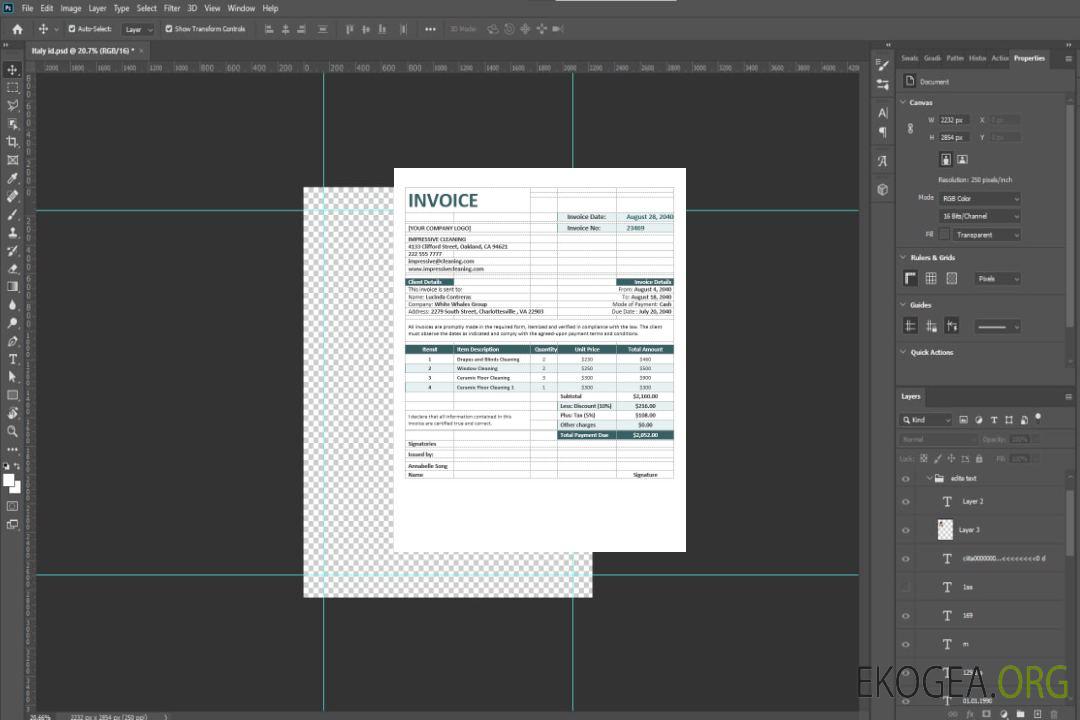The image size is (1080, 720).
Task: Open the Paragraph panel icon
Action: [883, 132]
